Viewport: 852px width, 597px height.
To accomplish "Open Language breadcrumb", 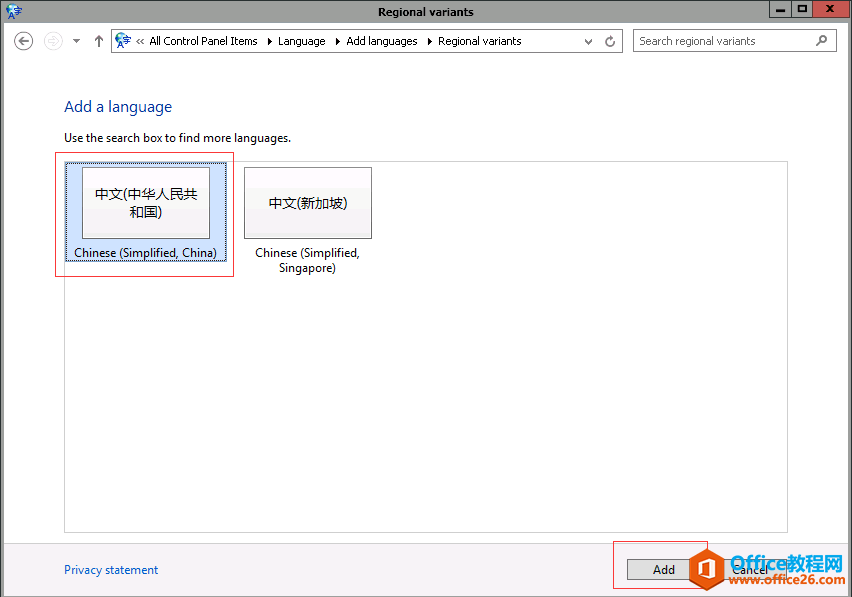I will 302,41.
